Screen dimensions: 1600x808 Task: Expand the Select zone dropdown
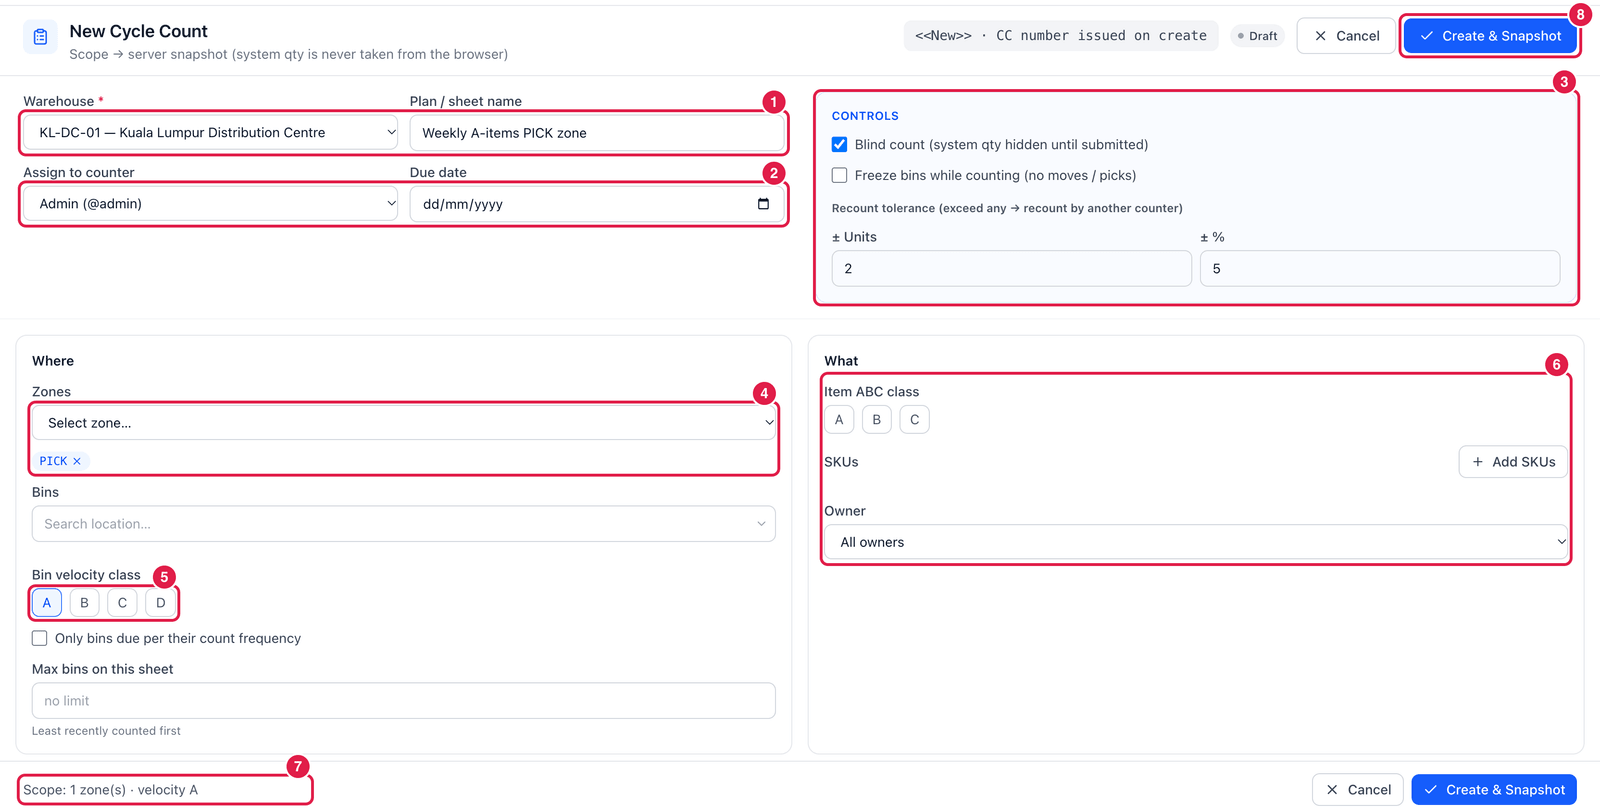[404, 423]
